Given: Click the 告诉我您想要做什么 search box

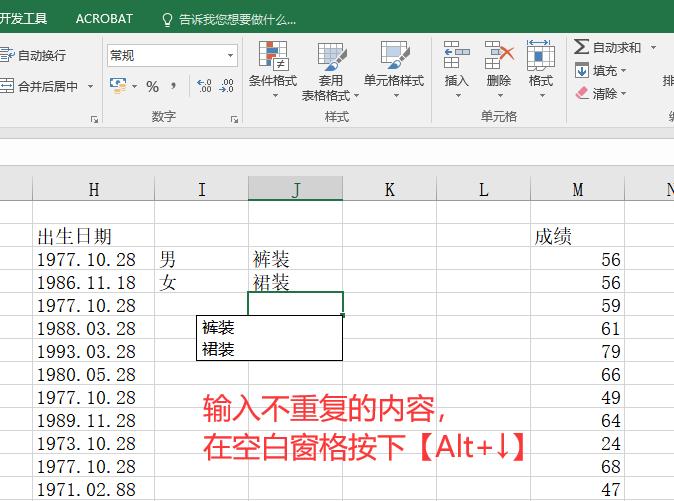Looking at the screenshot, I should point(236,19).
